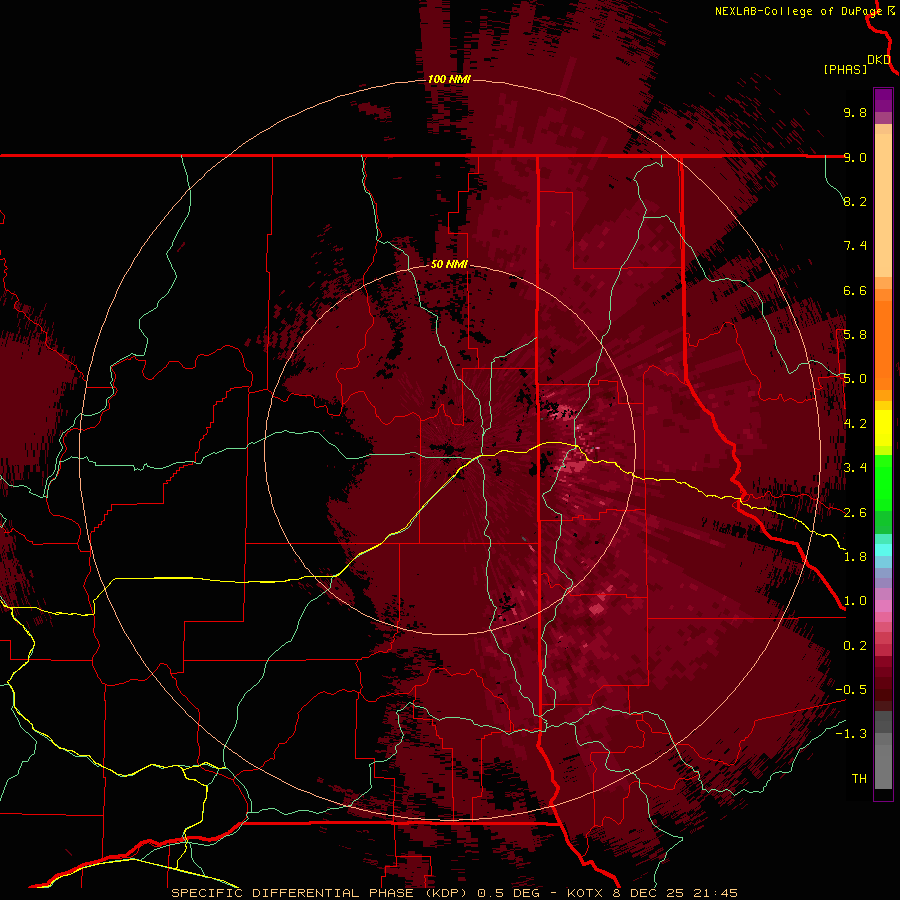Click the 5.0 color scale value

tap(855, 379)
